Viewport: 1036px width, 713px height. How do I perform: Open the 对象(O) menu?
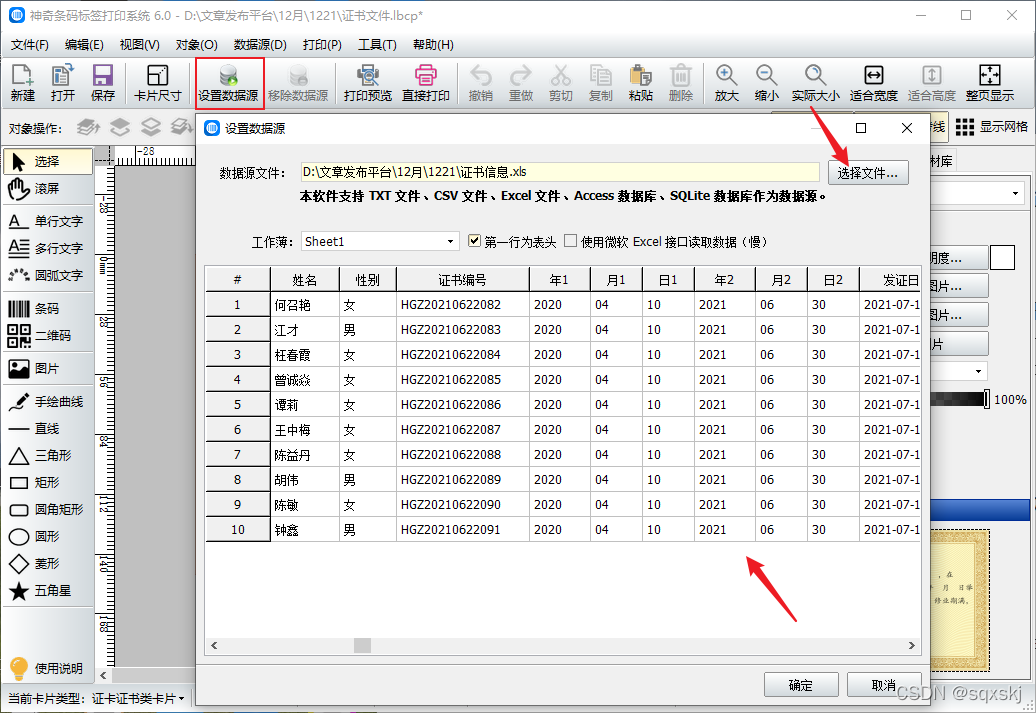coord(196,45)
